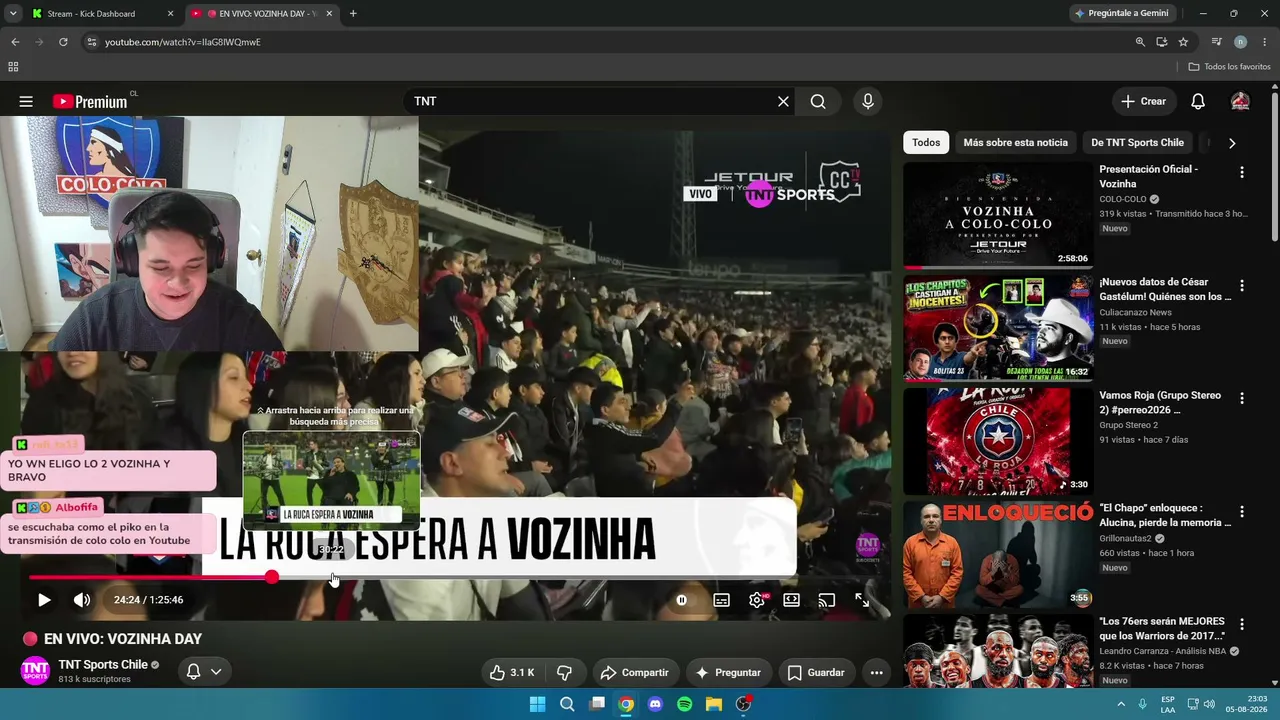This screenshot has width=1280, height=720.
Task: Show more filter chips arrow
Action: coord(1232,142)
